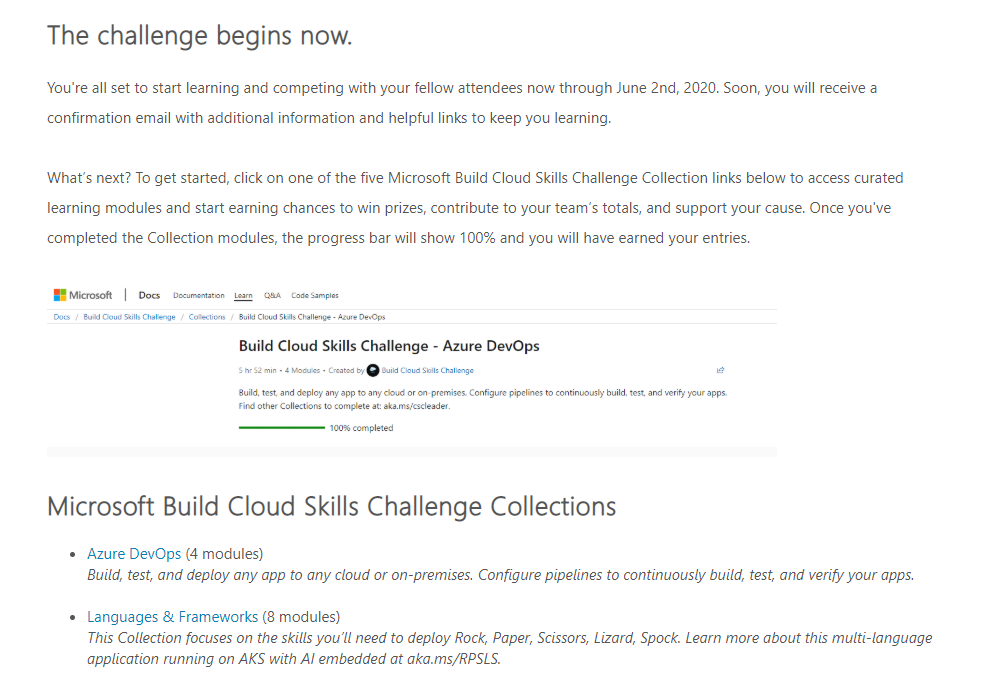Click the share icon beside the collection info
The image size is (996, 694).
pyautogui.click(x=720, y=370)
